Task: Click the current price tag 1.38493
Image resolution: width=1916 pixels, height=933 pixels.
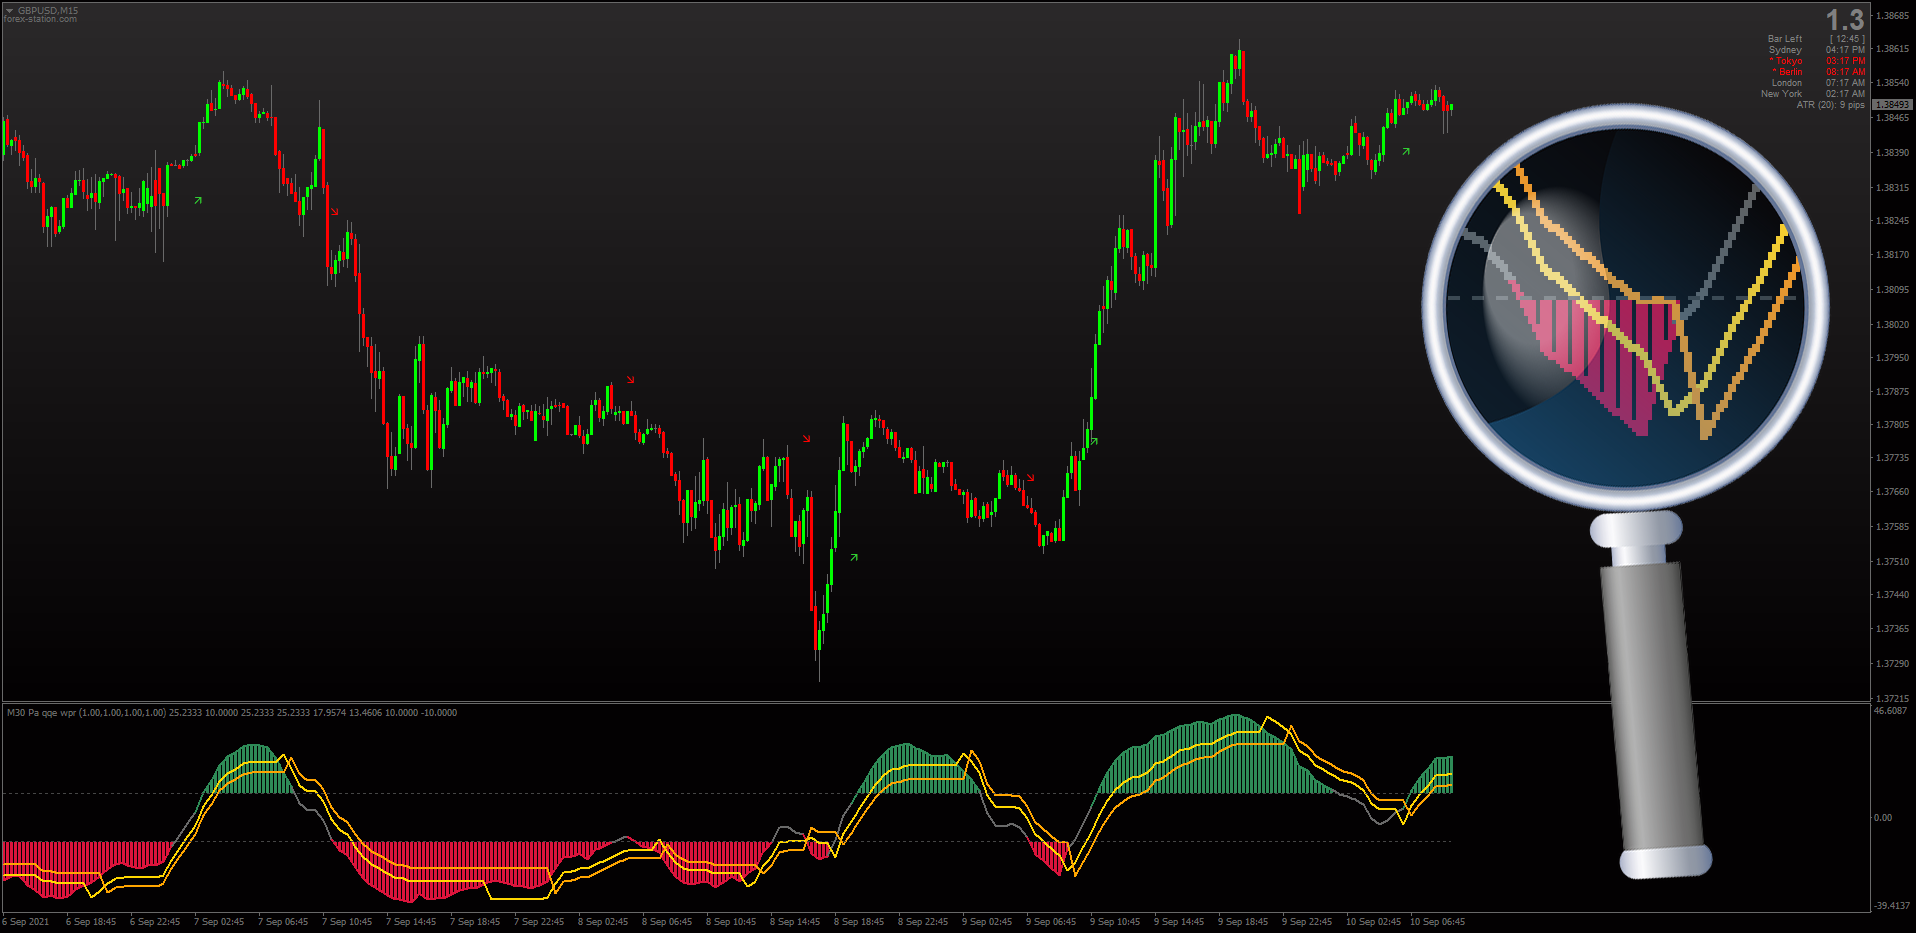Action: click(1892, 104)
